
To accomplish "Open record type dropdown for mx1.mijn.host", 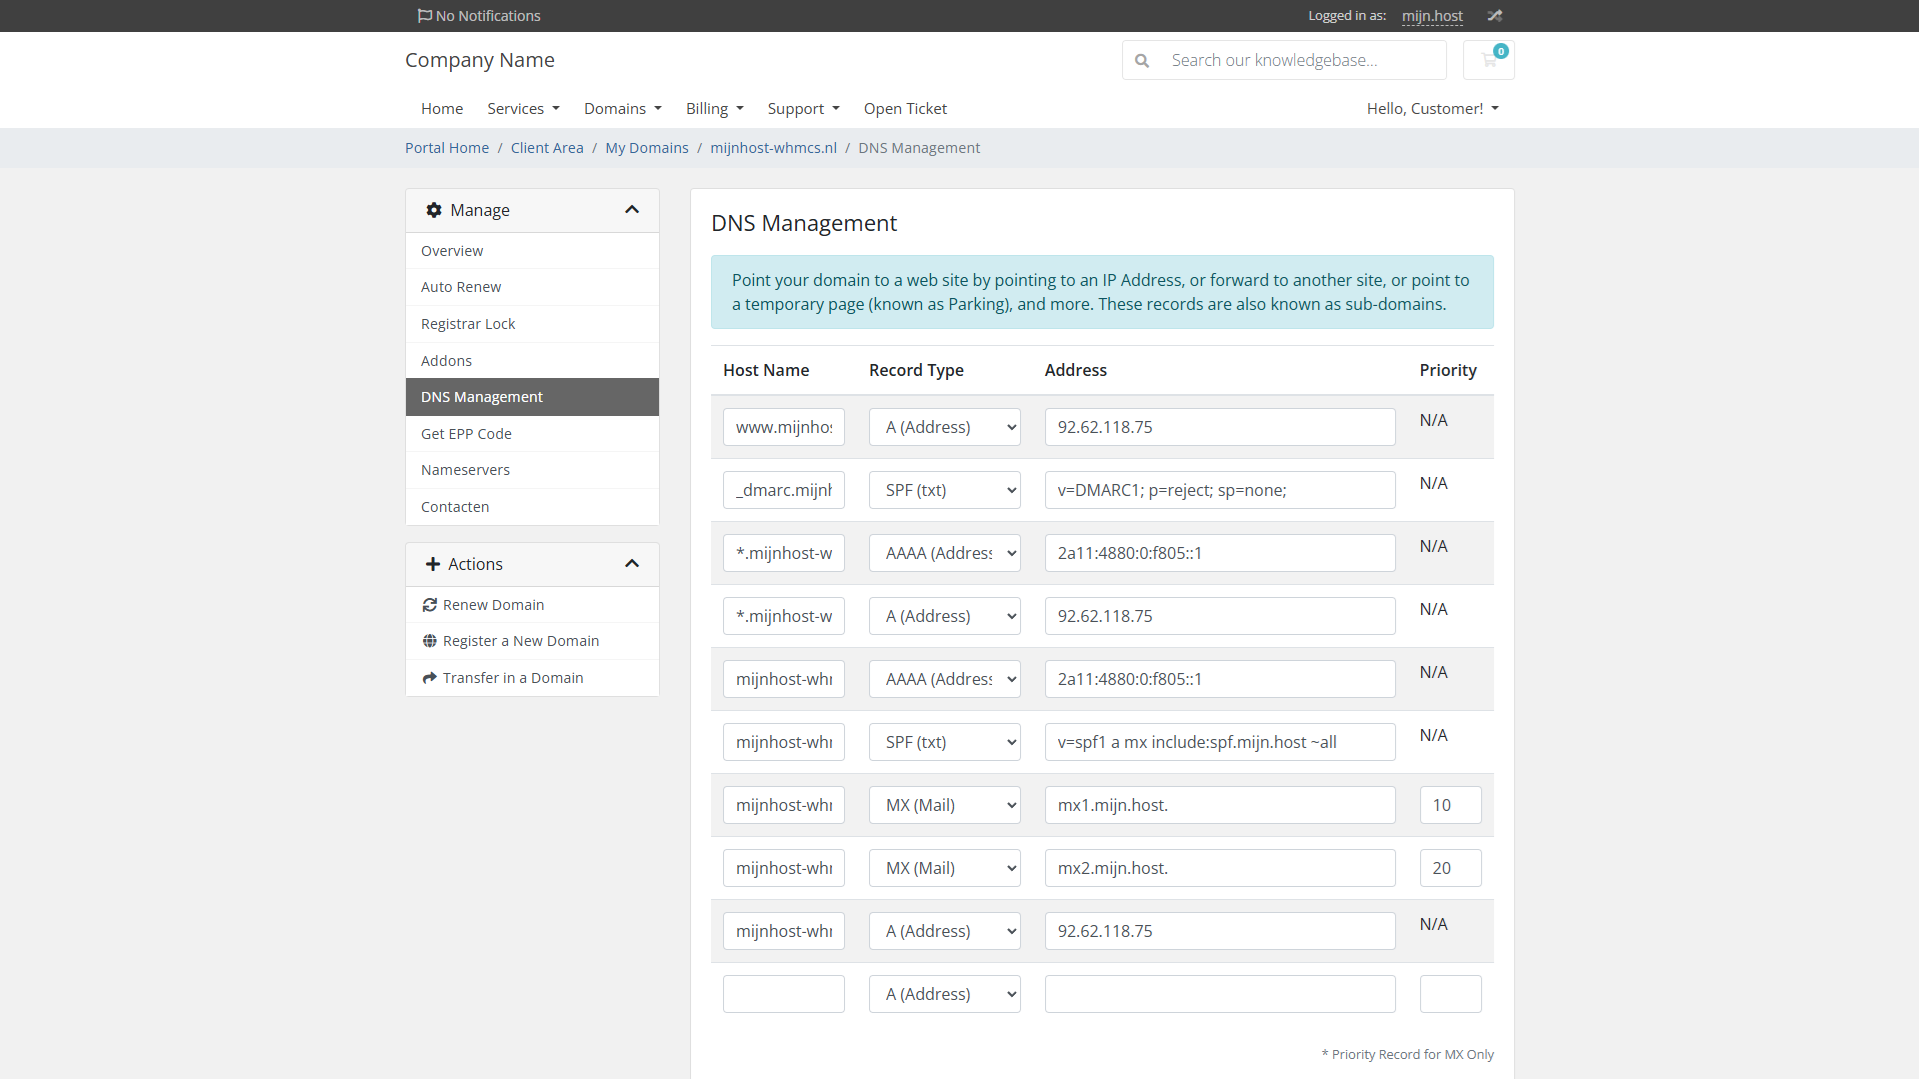I will (944, 805).
